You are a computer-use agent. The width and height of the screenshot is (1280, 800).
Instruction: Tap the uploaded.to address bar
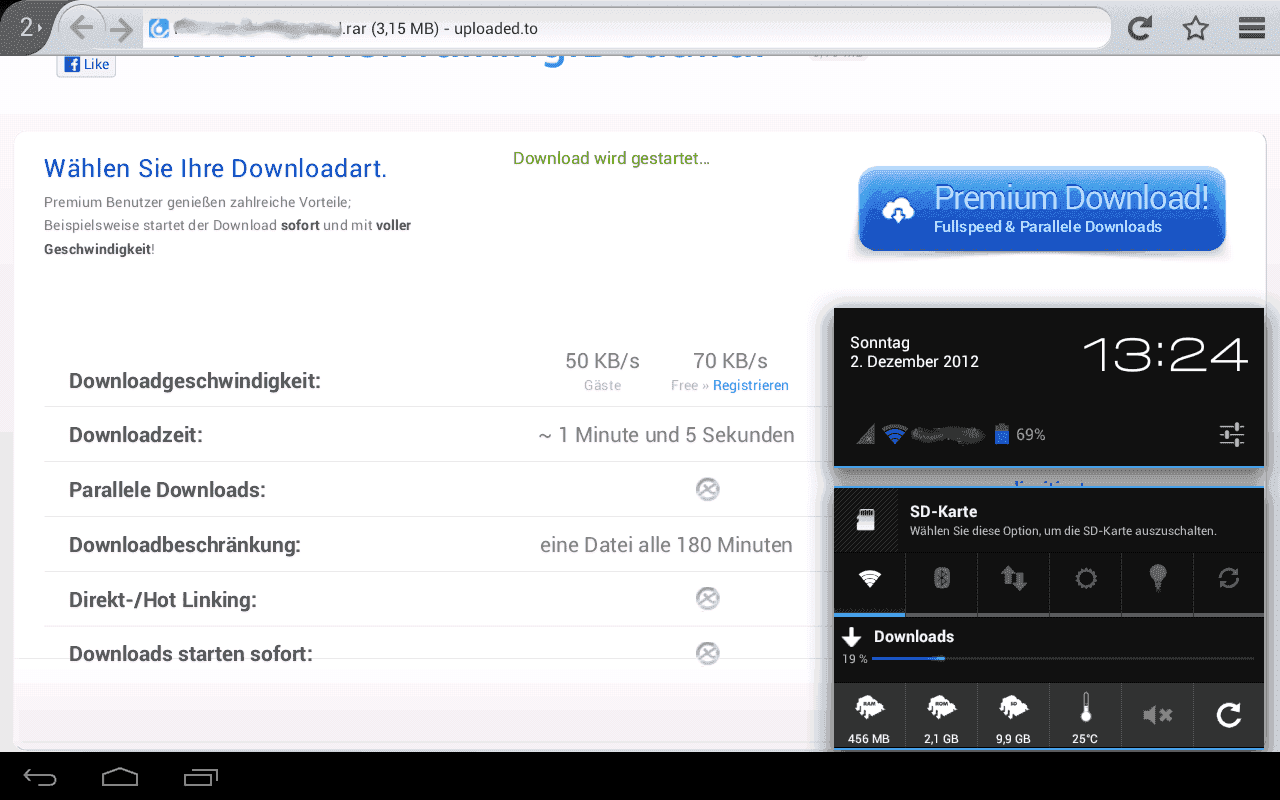[625, 29]
